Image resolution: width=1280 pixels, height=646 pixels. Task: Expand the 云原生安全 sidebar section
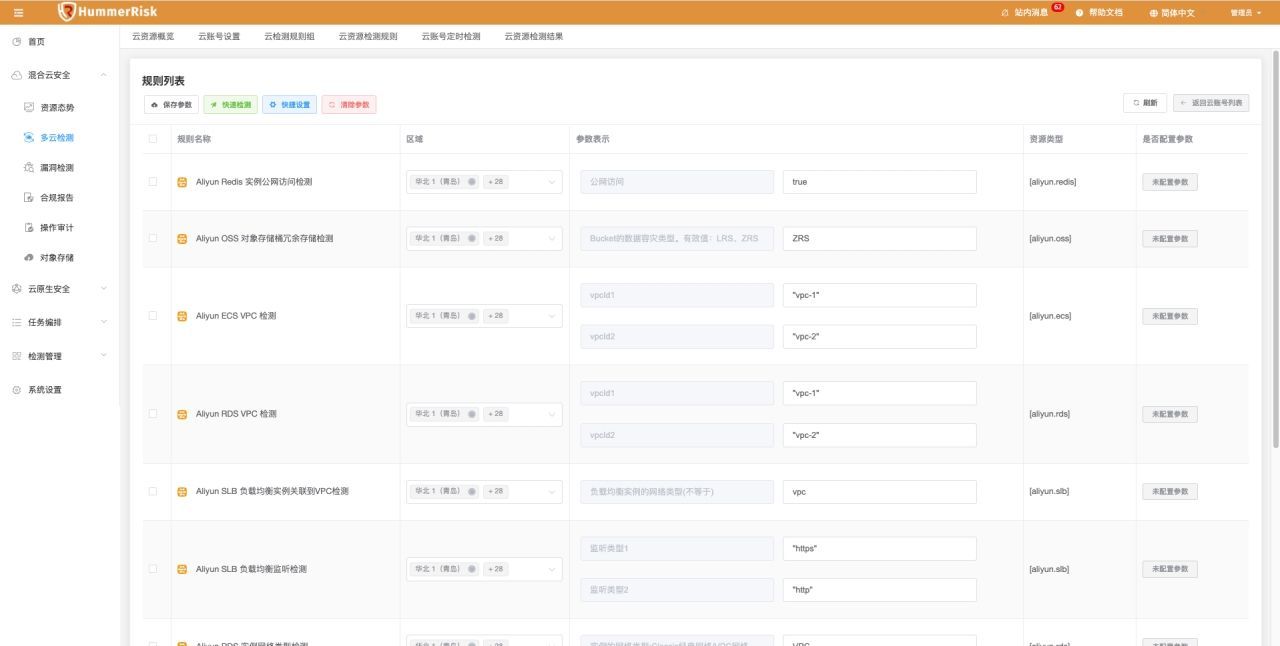click(104, 289)
